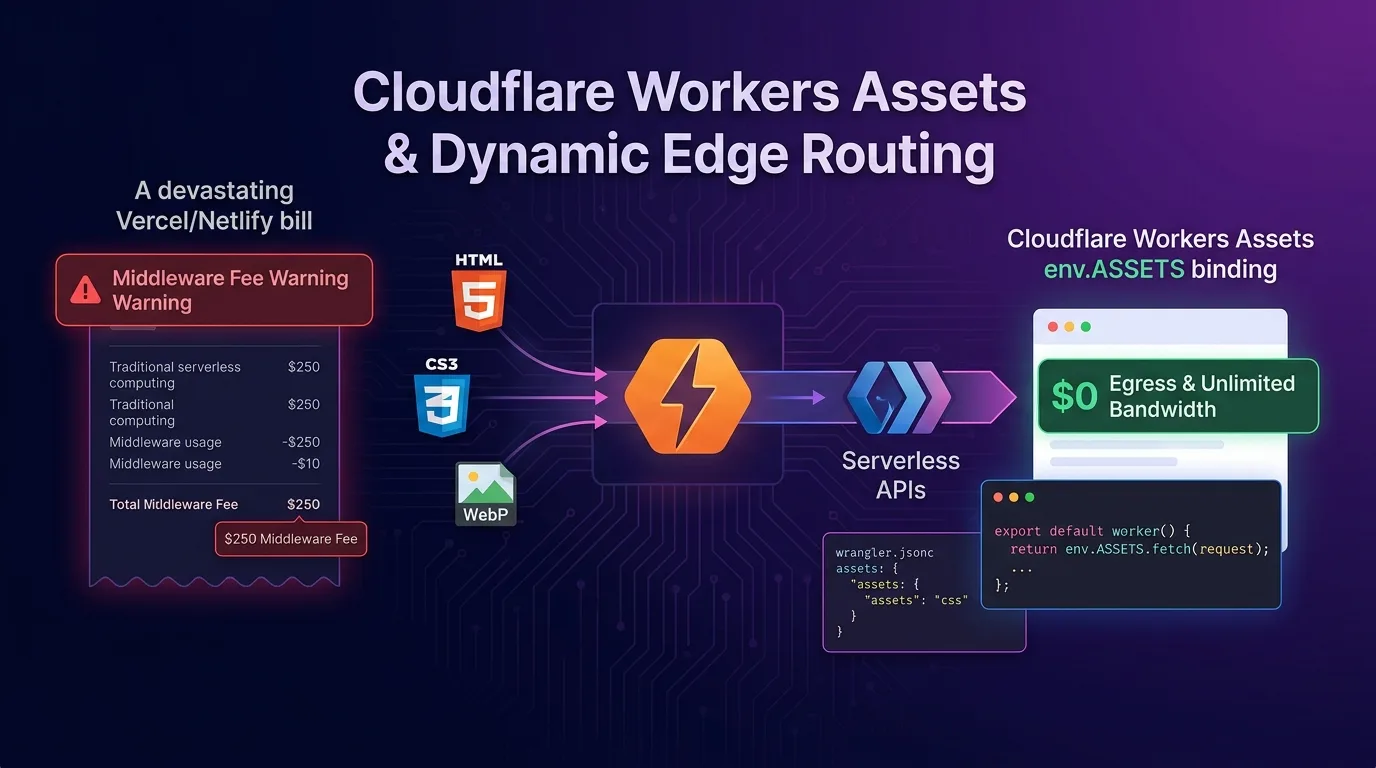Click the orange lightning bolt hexagon
Image resolution: width=1376 pixels, height=768 pixels.
pyautogui.click(x=687, y=397)
